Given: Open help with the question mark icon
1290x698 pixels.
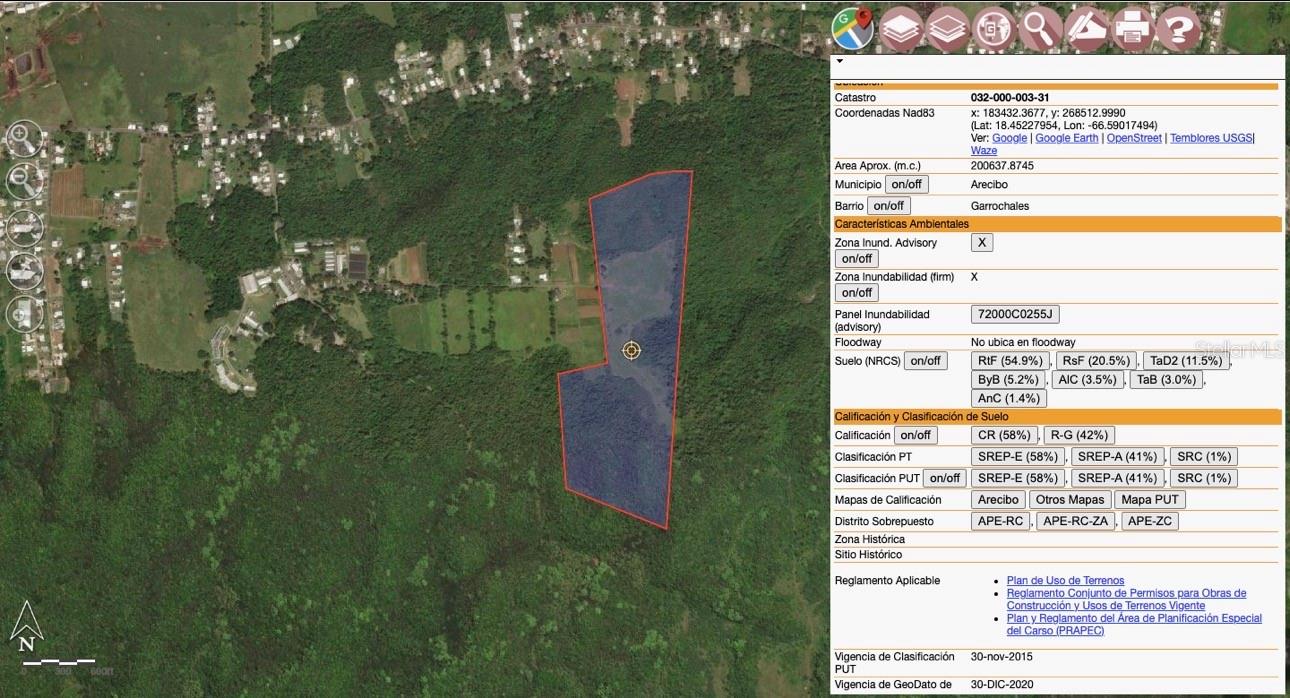Looking at the screenshot, I should click(1179, 28).
